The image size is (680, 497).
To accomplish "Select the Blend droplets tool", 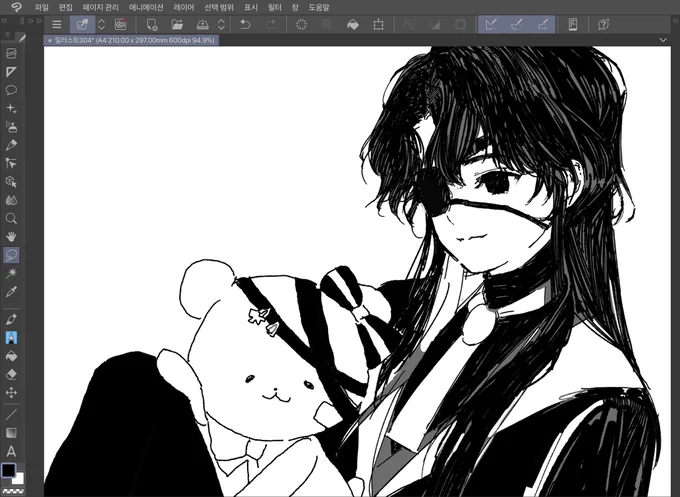I will (x=11, y=200).
